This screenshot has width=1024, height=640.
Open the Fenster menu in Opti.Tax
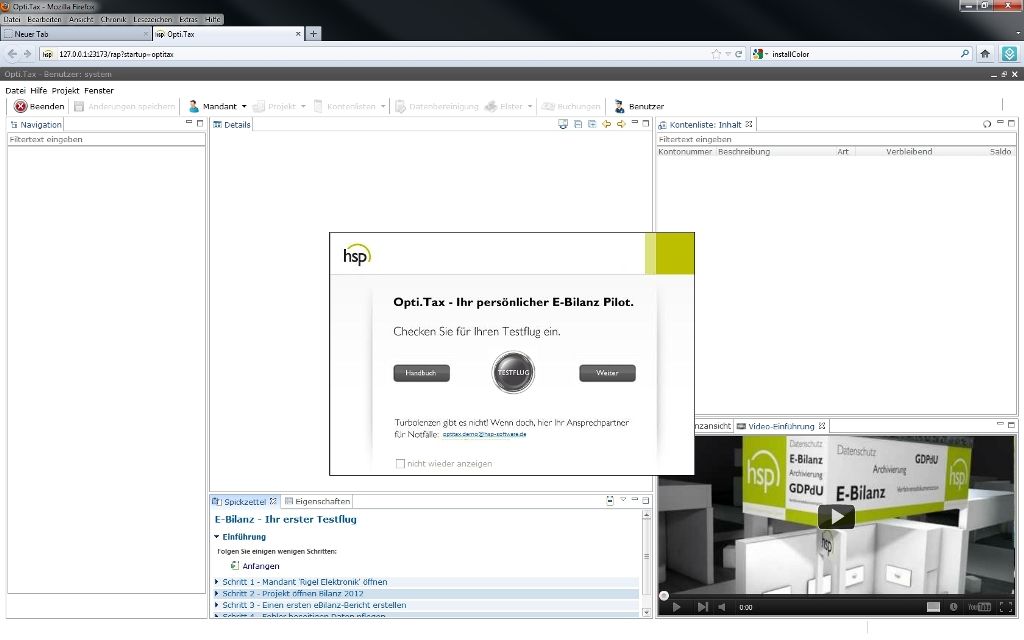pos(99,91)
